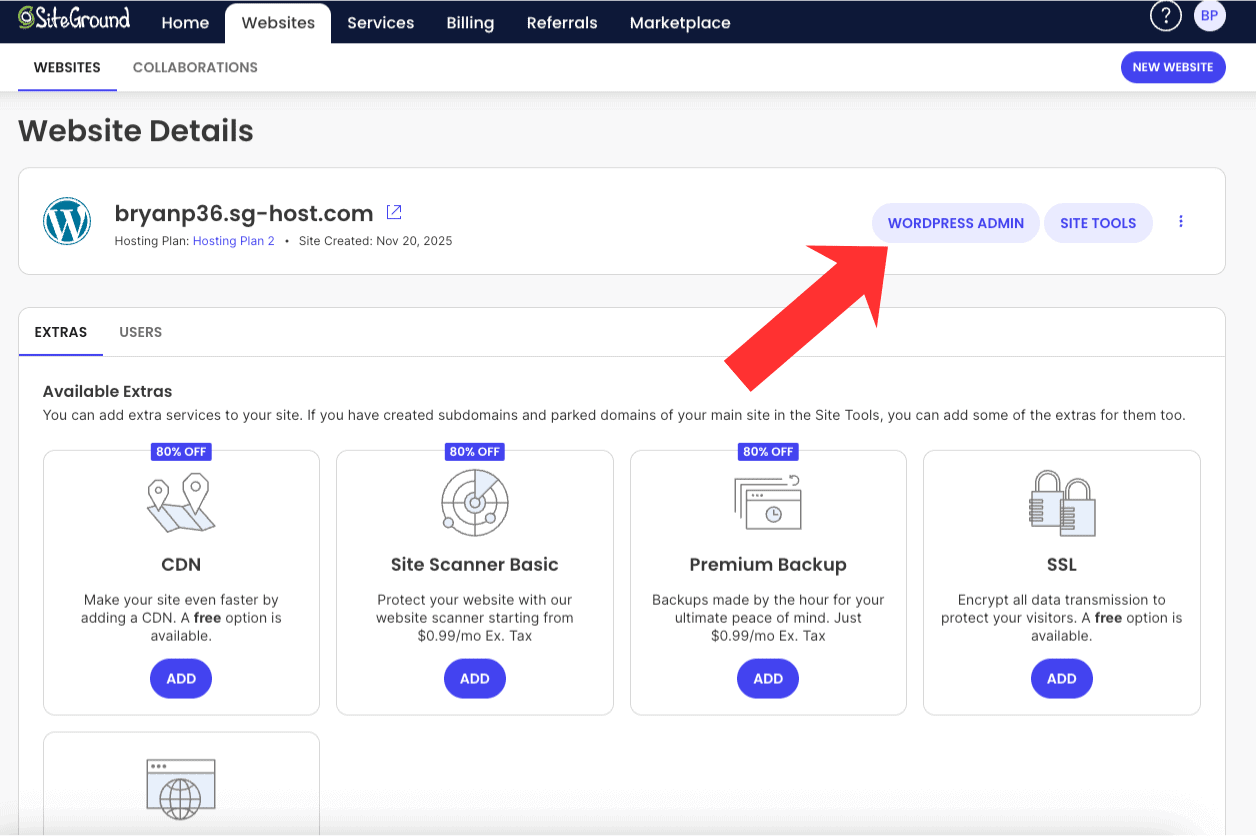This screenshot has height=836, width=1256.
Task: Switch to the WEBSITES sub-tab
Action: click(x=67, y=68)
